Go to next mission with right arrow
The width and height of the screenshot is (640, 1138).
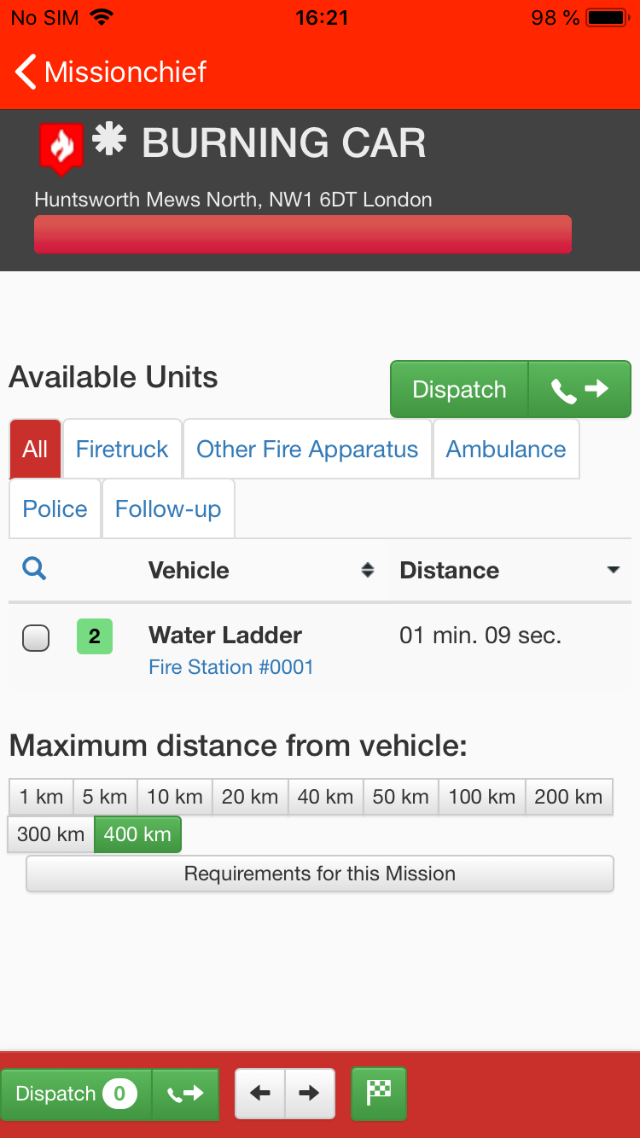(309, 1093)
